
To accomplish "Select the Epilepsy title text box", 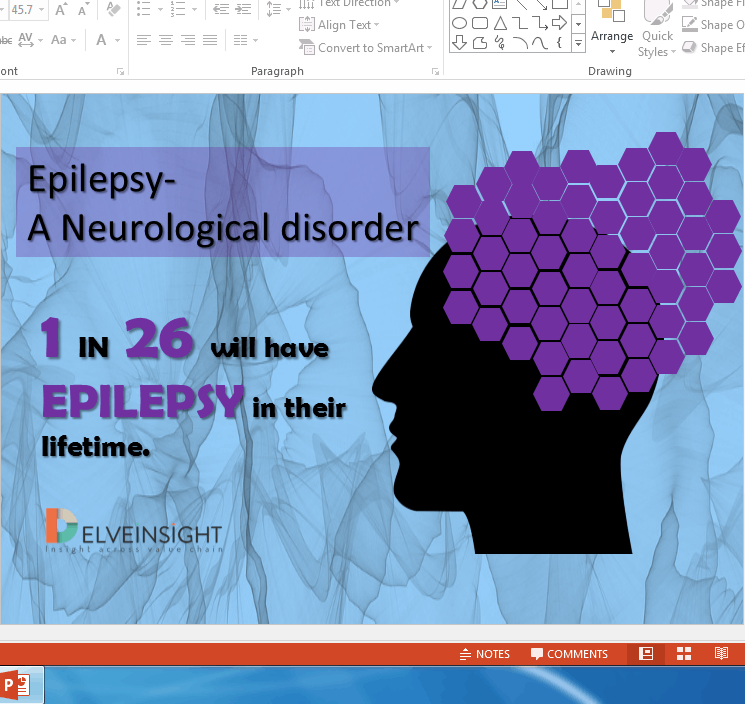I will pos(223,202).
